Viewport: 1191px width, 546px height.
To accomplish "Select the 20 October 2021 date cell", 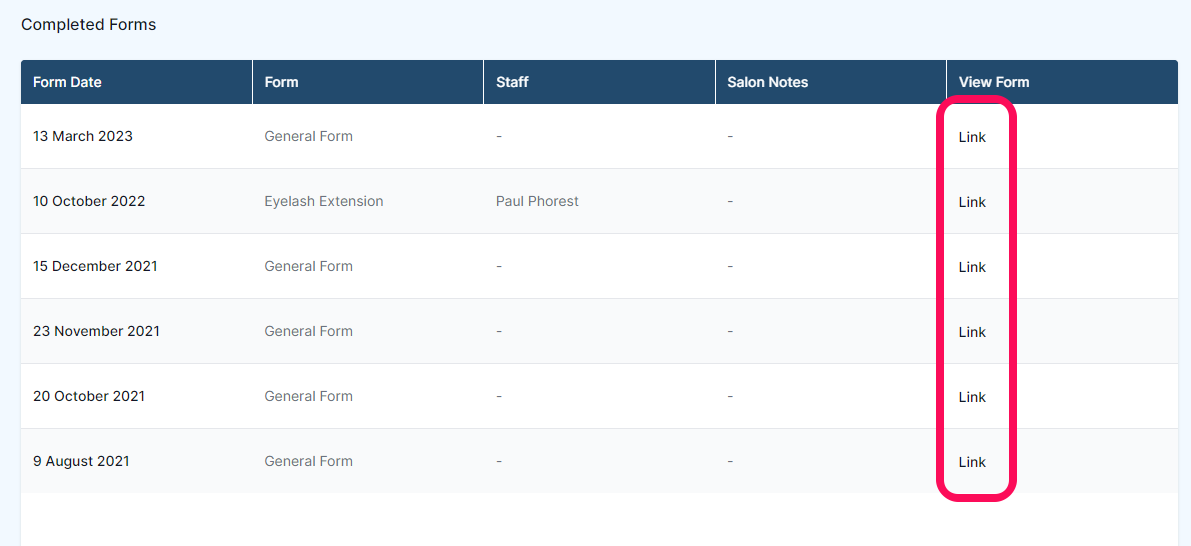I will pyautogui.click(x=89, y=396).
